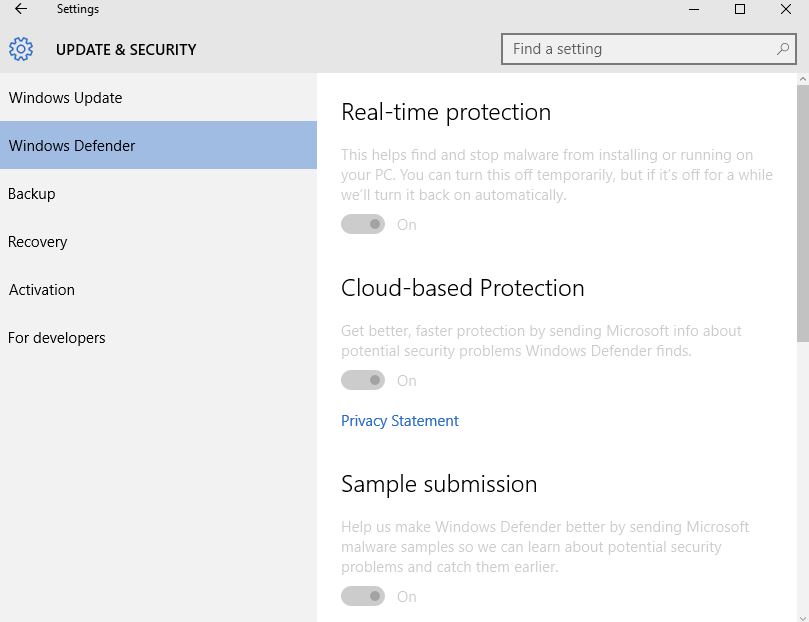Click the scrollbar up arrow
This screenshot has height=622, width=809.
(x=803, y=79)
